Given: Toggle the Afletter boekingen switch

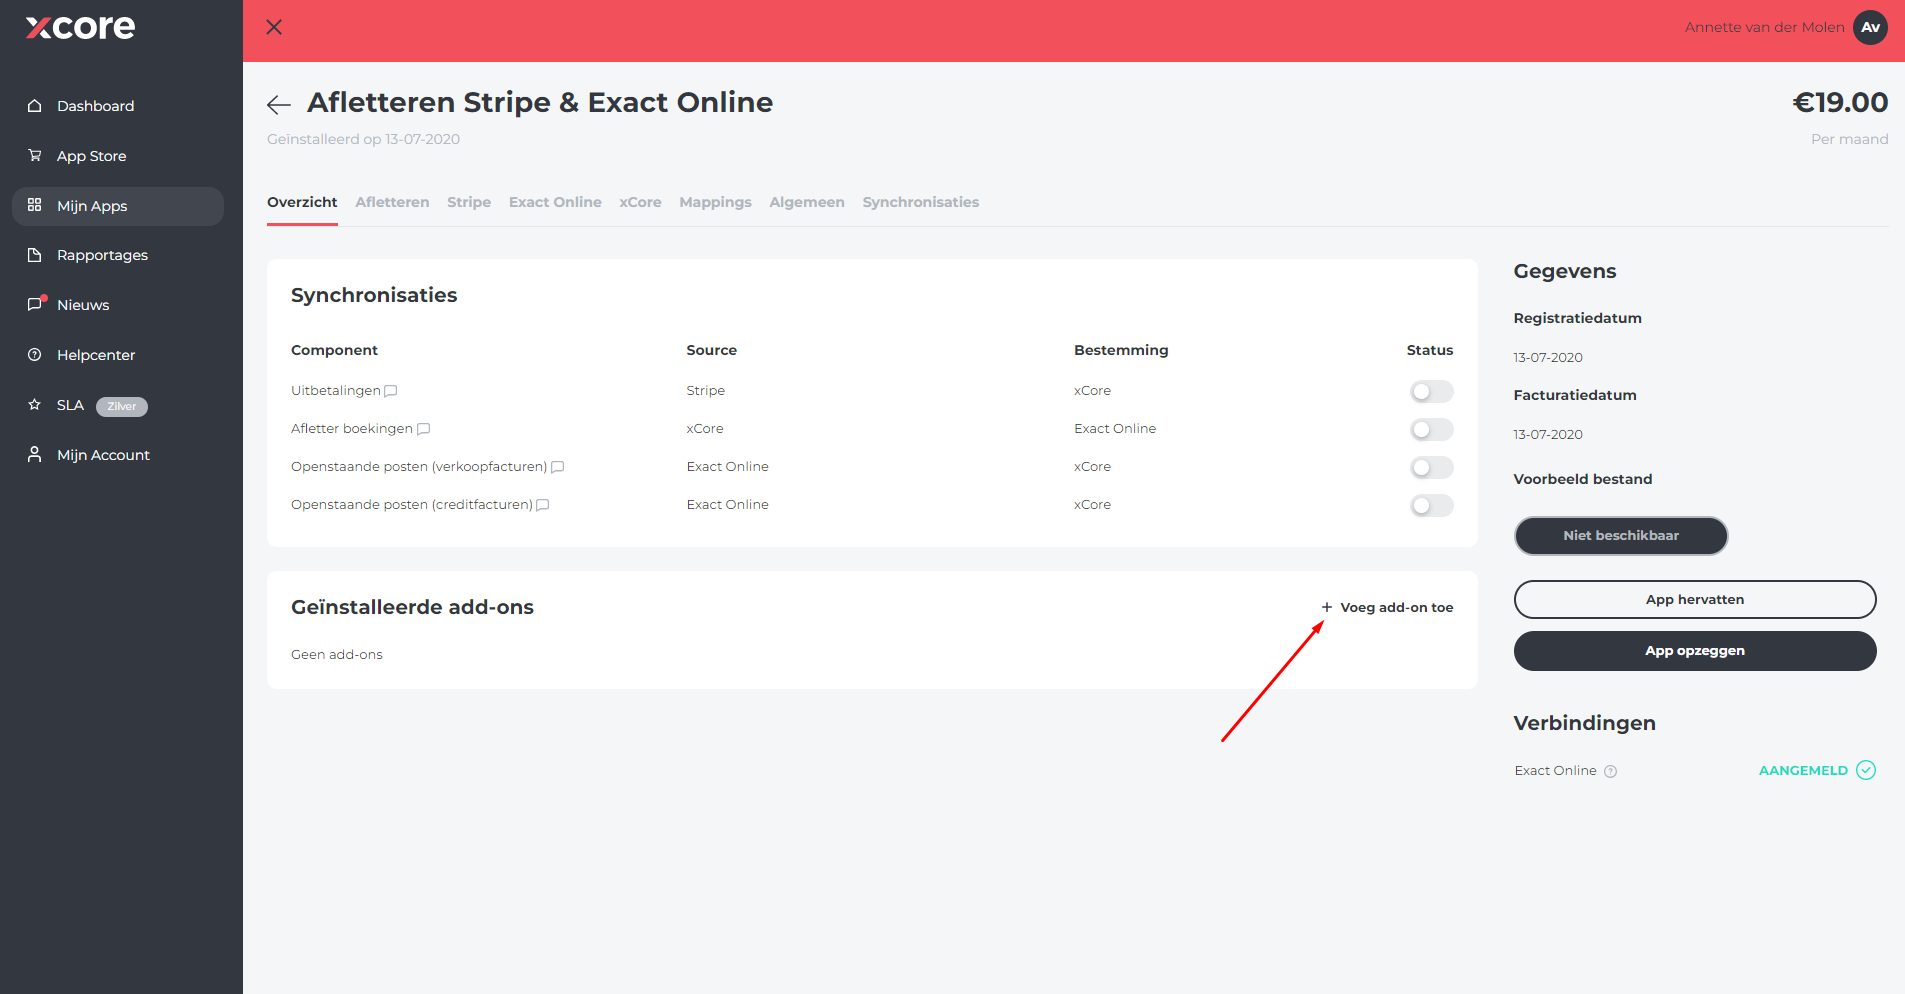Looking at the screenshot, I should pos(1431,429).
